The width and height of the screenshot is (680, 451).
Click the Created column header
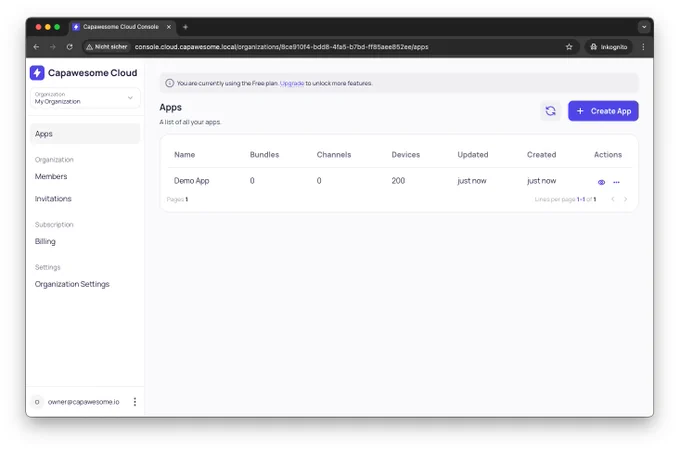click(541, 155)
